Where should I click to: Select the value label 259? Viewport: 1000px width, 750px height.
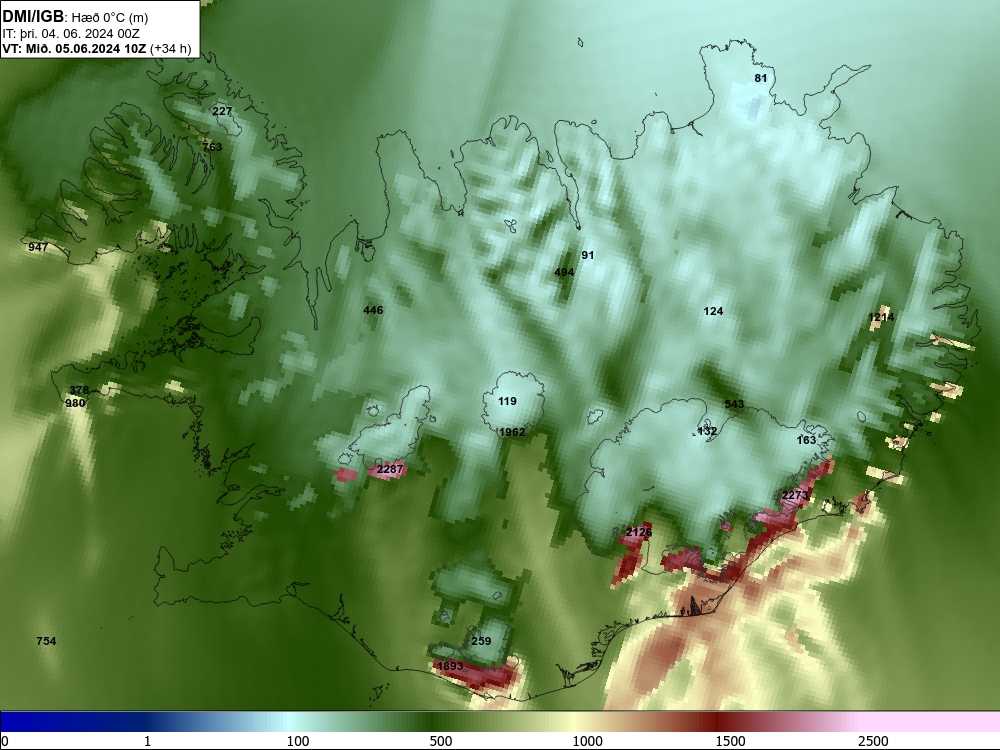[x=481, y=641]
